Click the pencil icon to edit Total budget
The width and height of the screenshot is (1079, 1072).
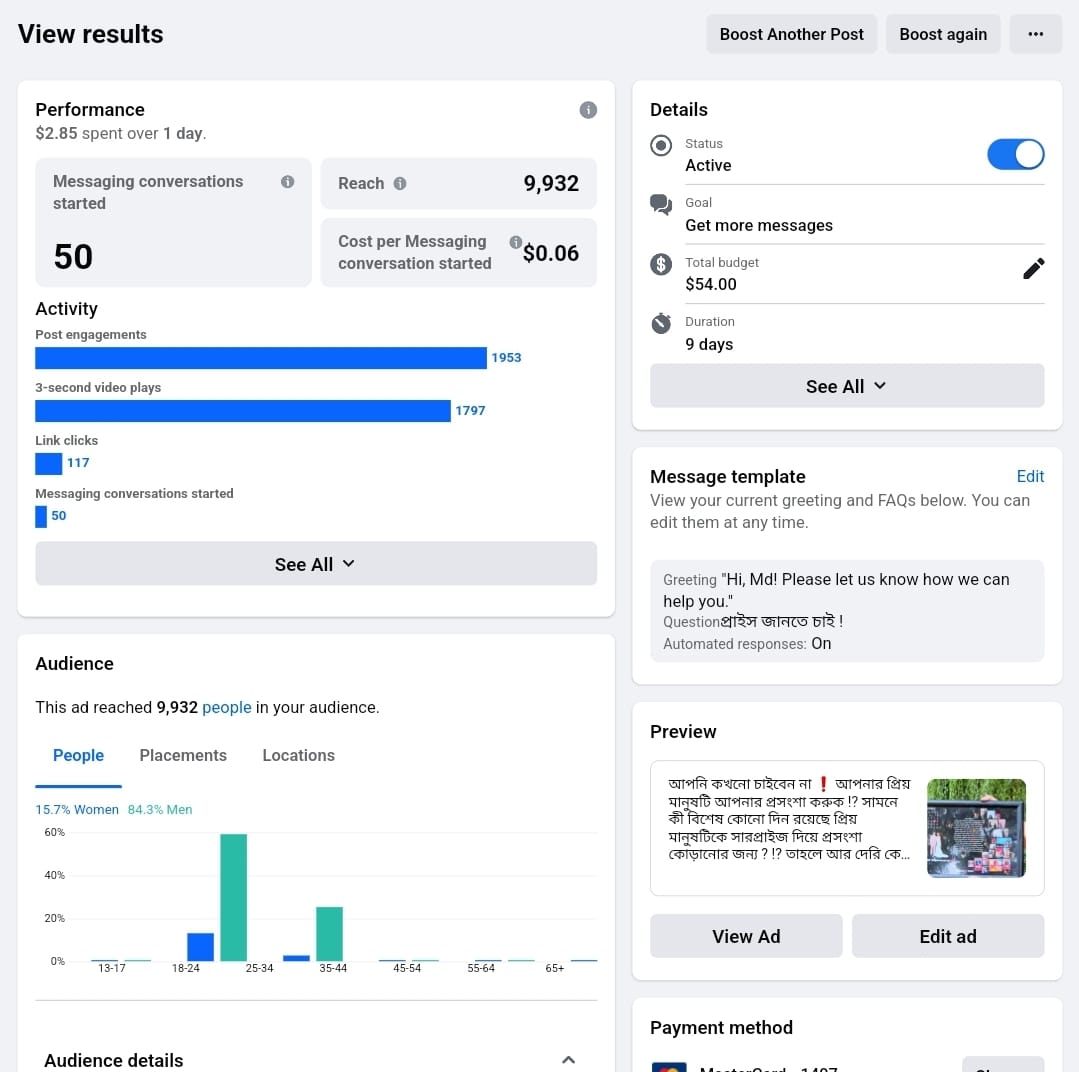click(1034, 268)
